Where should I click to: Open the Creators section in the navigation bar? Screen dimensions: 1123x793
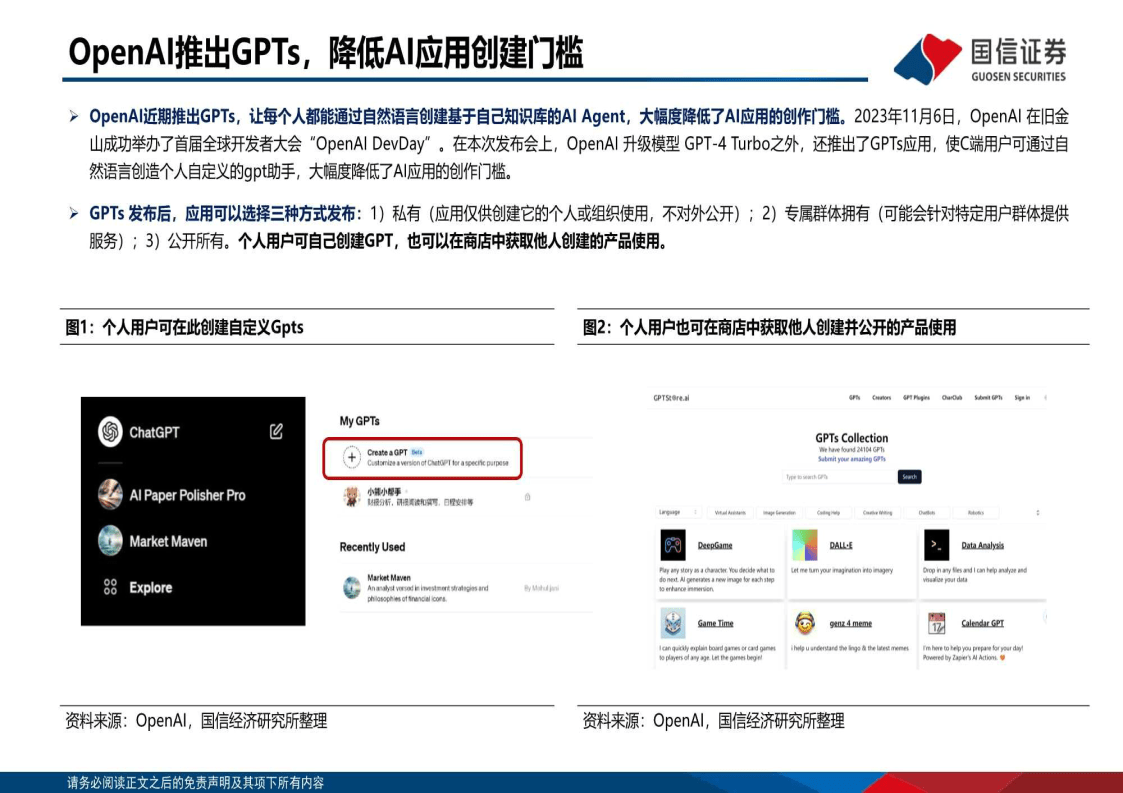point(881,398)
